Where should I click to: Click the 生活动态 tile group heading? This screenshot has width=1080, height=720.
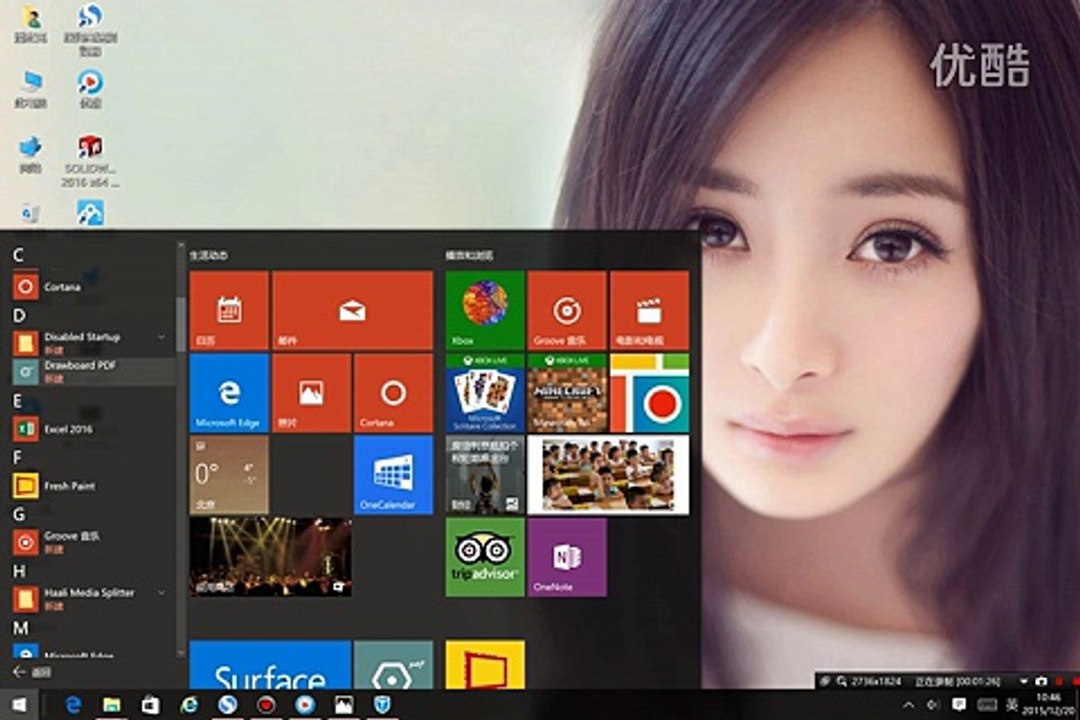point(209,255)
